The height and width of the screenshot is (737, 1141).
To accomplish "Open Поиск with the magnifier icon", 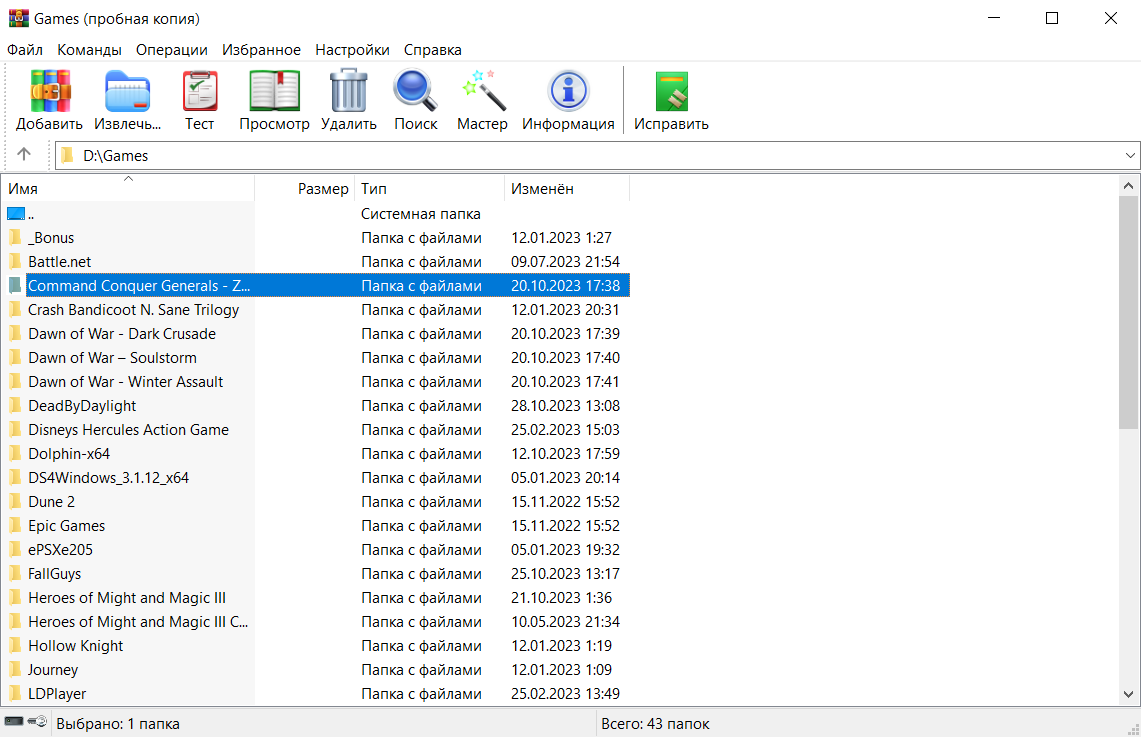I will pyautogui.click(x=416, y=92).
